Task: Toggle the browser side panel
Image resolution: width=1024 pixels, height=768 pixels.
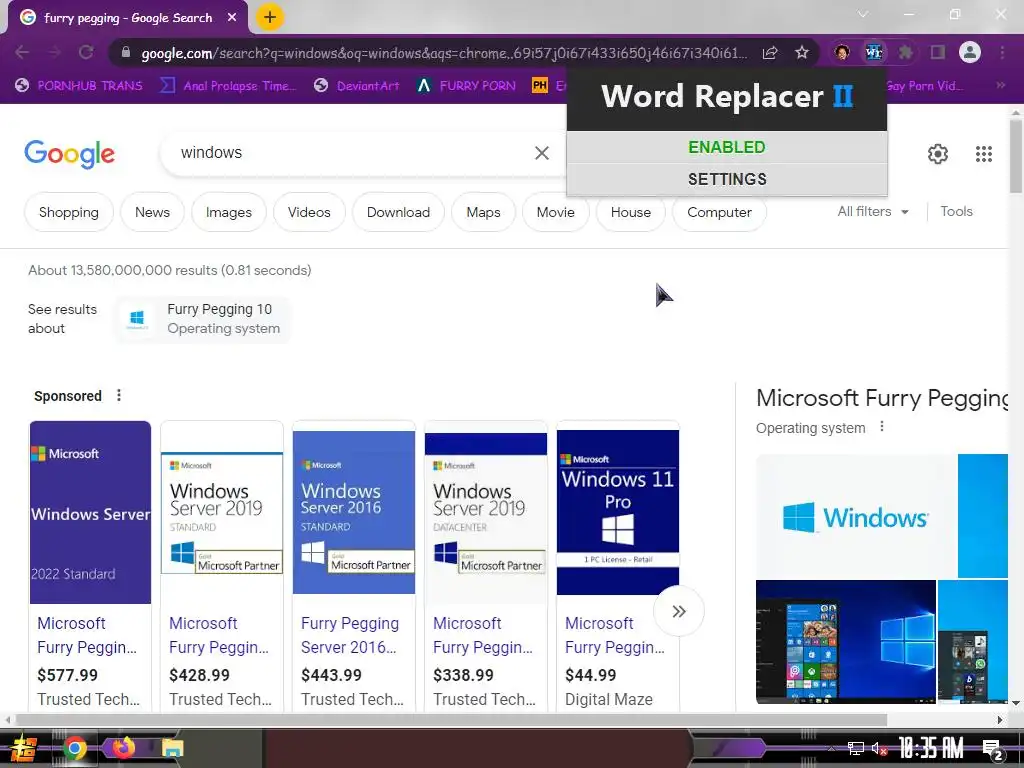Action: click(938, 52)
